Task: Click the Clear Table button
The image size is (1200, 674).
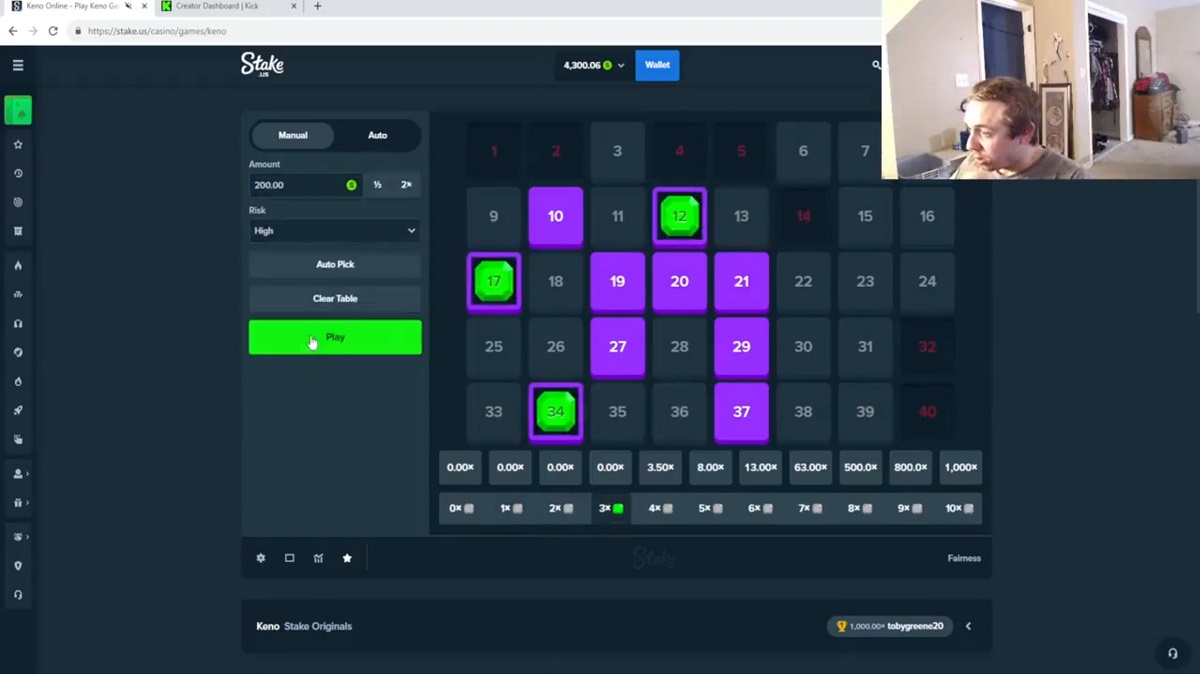Action: click(x=335, y=298)
